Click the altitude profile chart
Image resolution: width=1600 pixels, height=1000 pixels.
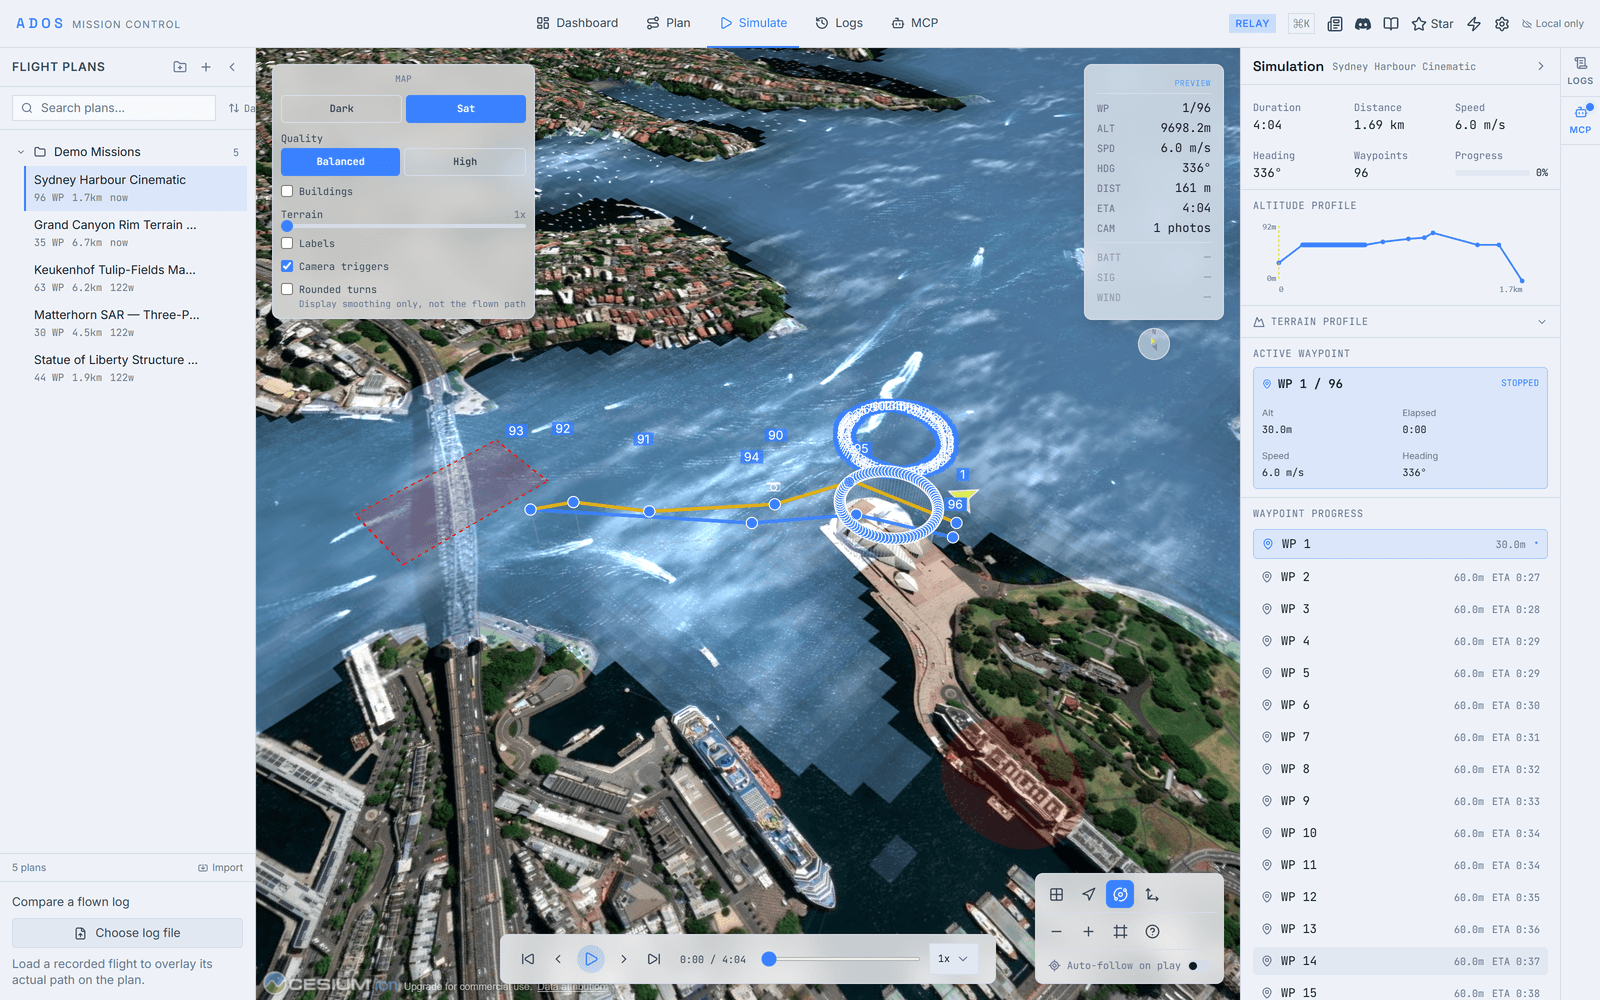[1398, 258]
